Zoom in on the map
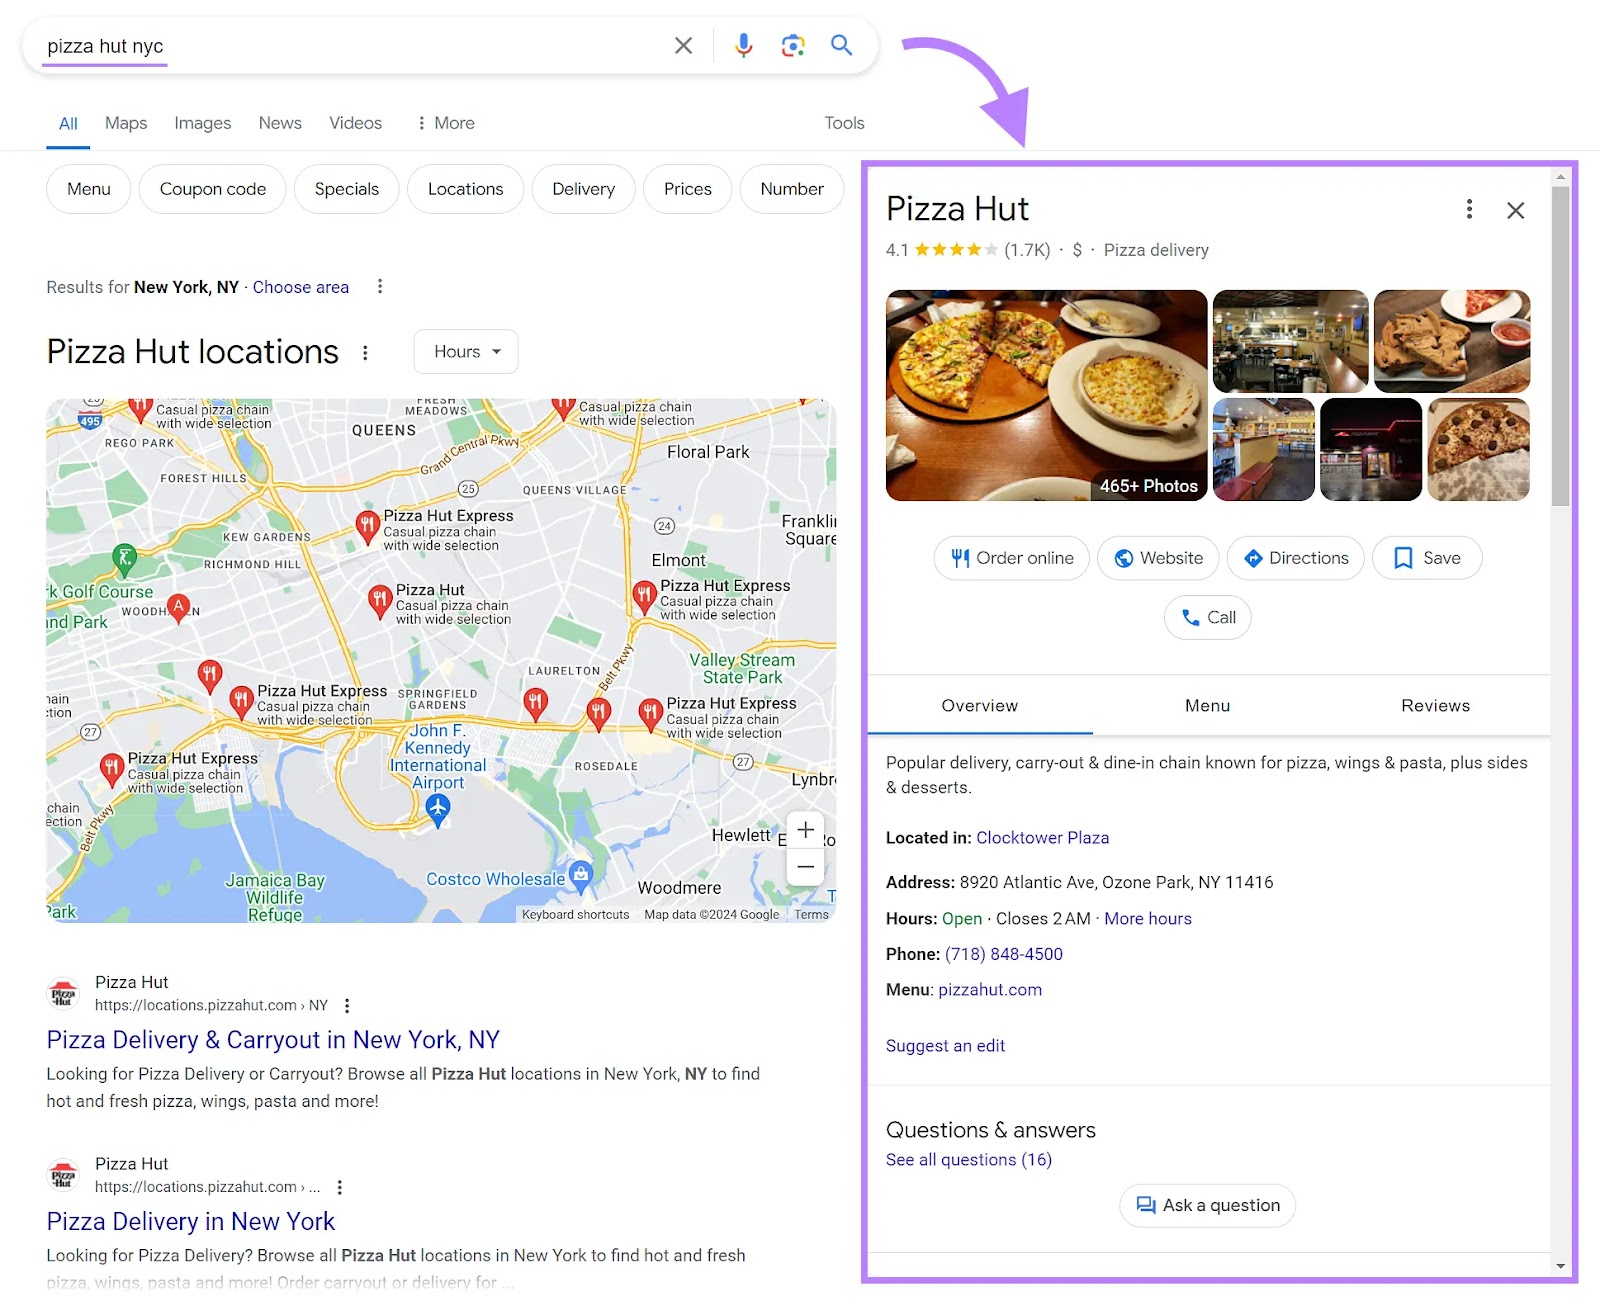1600x1301 pixels. coord(805,829)
